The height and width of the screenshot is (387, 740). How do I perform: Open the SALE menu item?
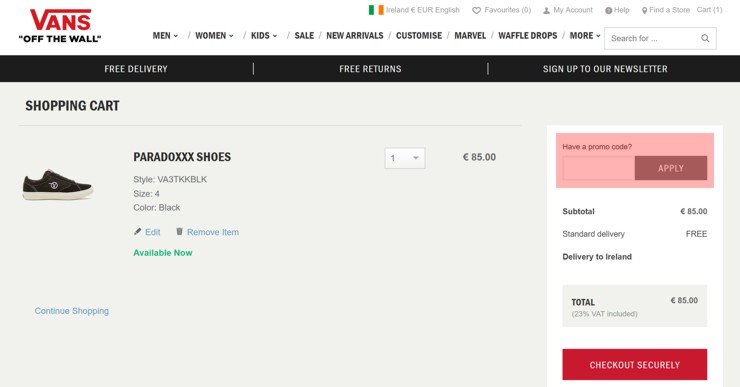(304, 36)
